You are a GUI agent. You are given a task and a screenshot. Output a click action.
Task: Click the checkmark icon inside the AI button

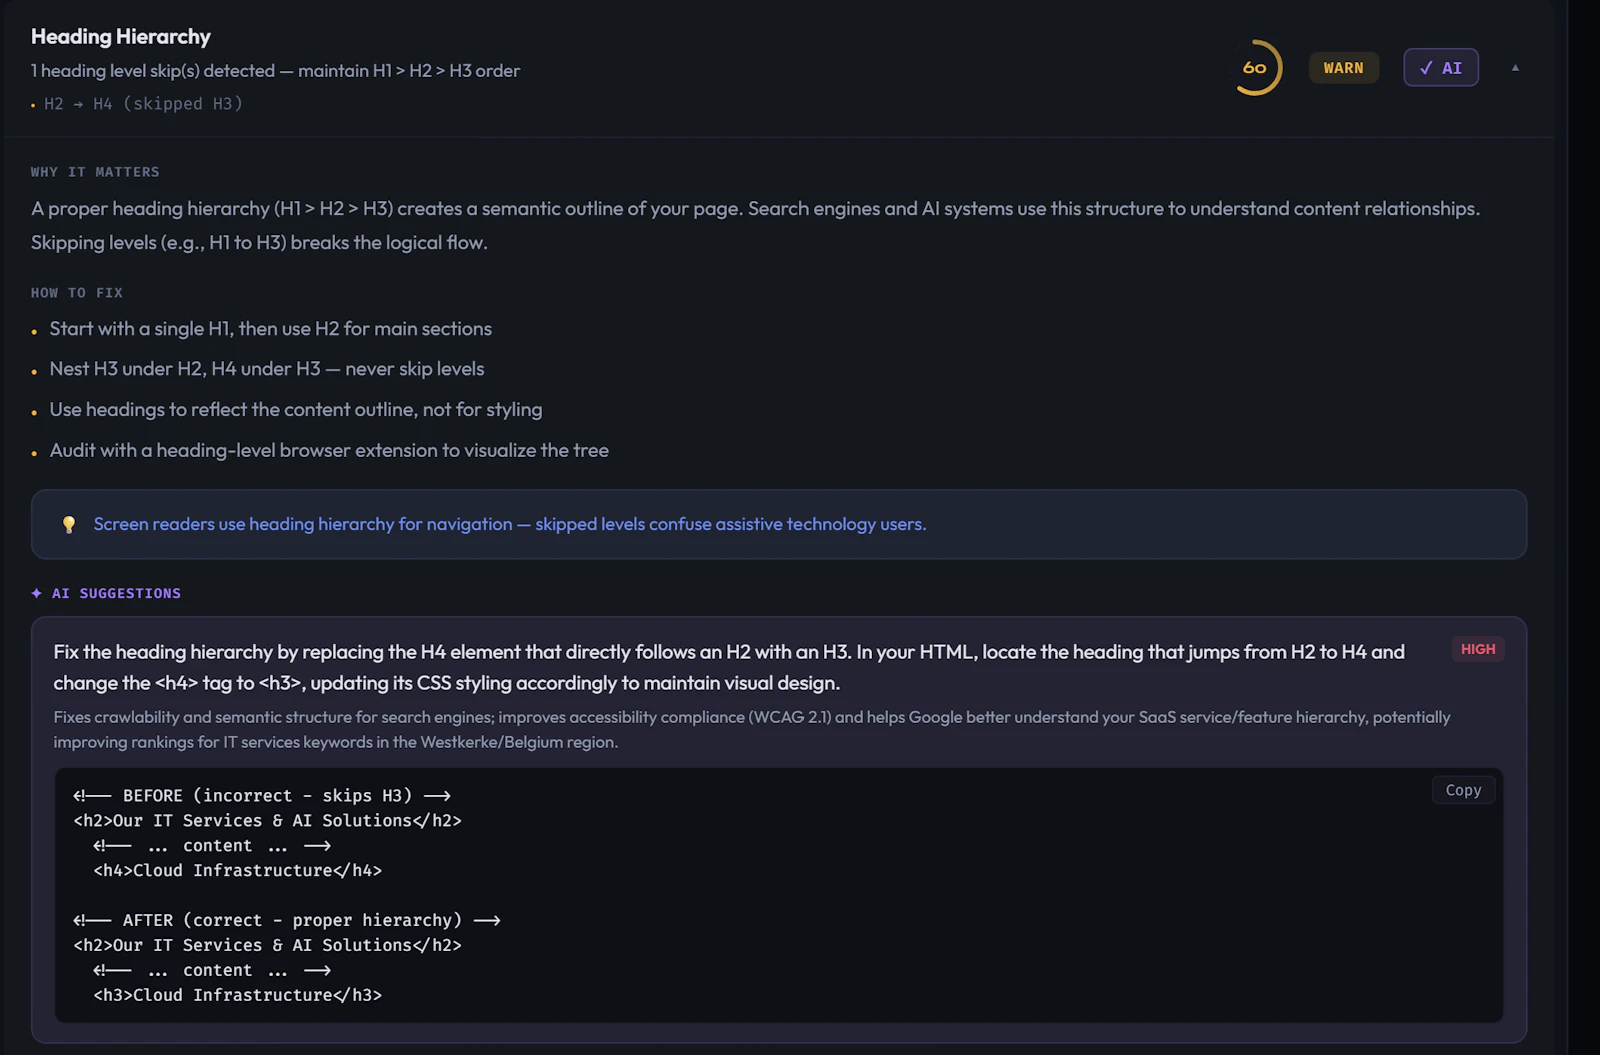1427,67
